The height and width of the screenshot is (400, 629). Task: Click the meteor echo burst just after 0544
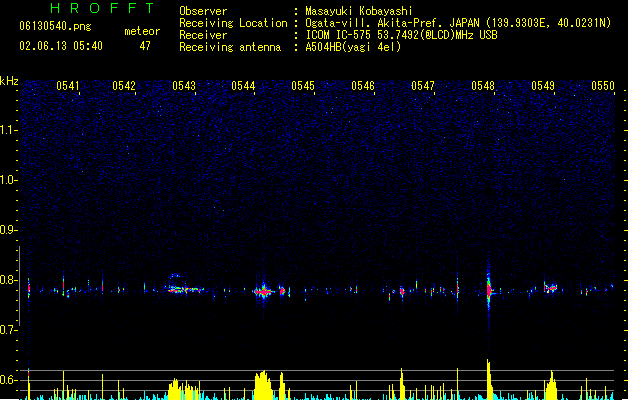click(x=264, y=291)
